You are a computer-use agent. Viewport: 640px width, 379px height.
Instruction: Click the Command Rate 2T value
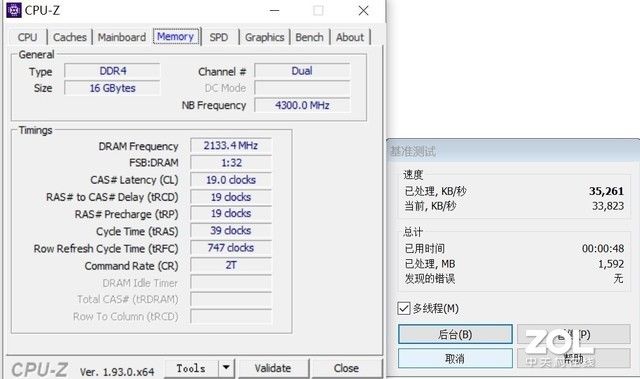pyautogui.click(x=231, y=265)
